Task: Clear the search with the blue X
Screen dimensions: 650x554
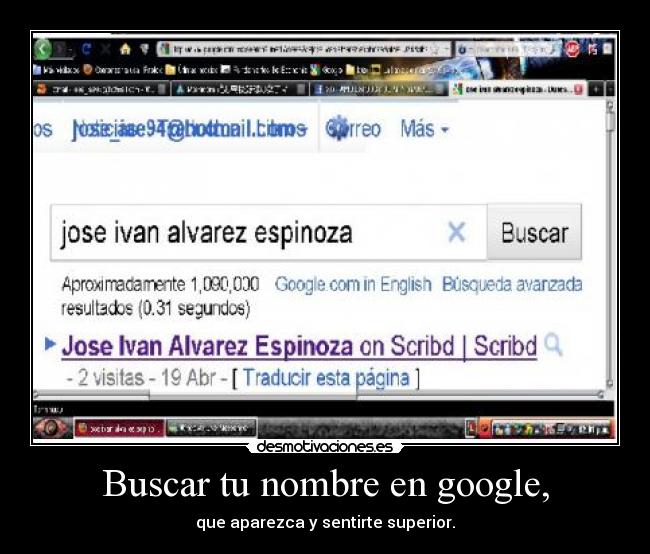Action: point(456,232)
